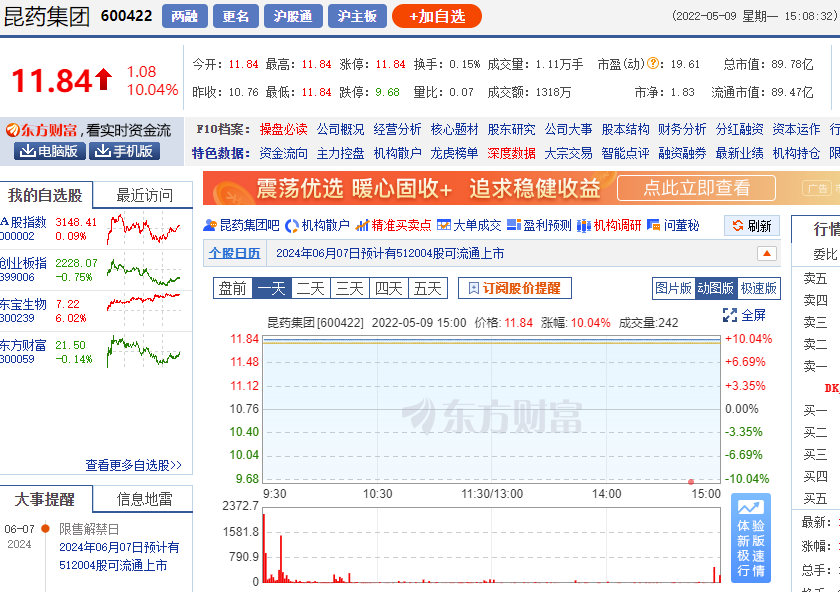Click the 机构散户 circular icon

point(291,226)
